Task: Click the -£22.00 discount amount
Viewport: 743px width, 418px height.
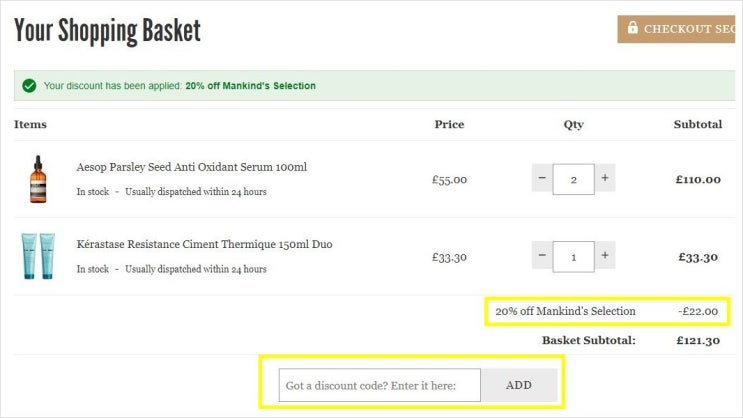Action: point(698,311)
